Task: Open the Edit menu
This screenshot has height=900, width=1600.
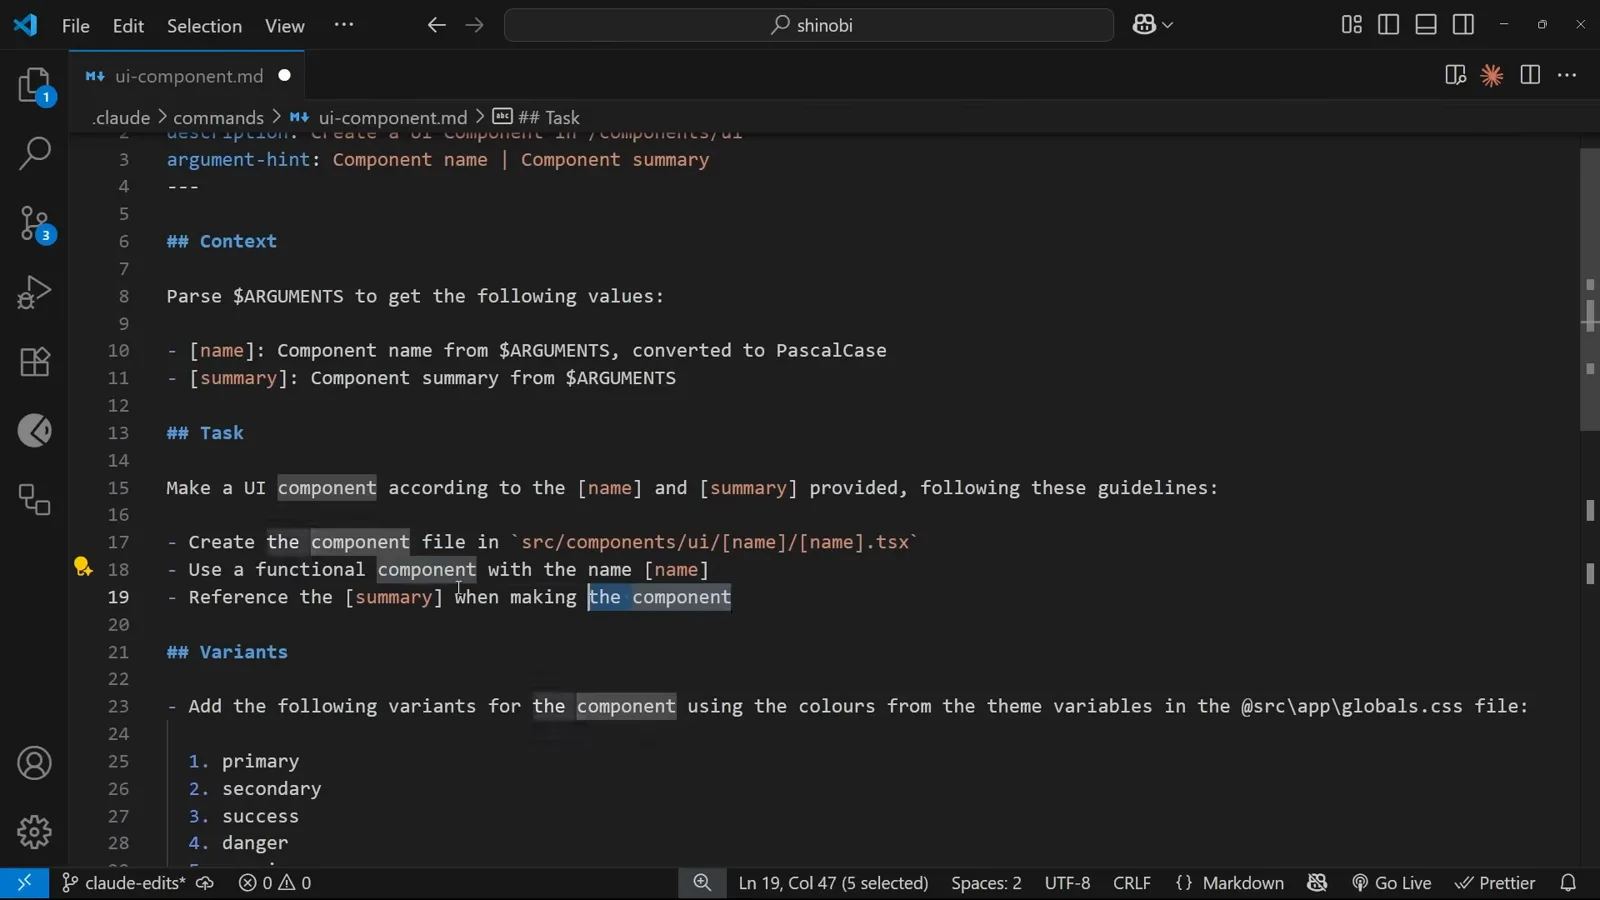Action: coord(128,26)
